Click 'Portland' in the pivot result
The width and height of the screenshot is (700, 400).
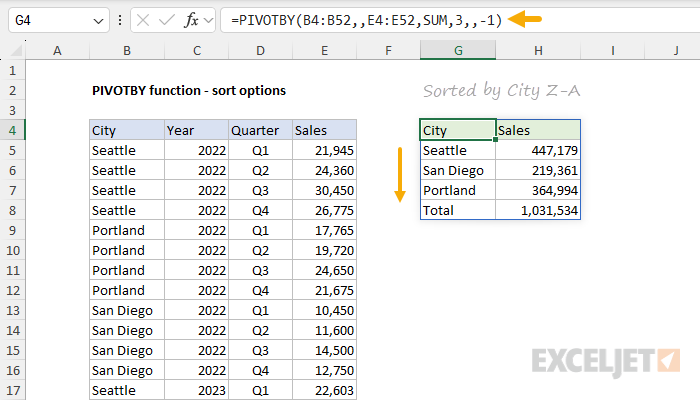click(x=458, y=191)
